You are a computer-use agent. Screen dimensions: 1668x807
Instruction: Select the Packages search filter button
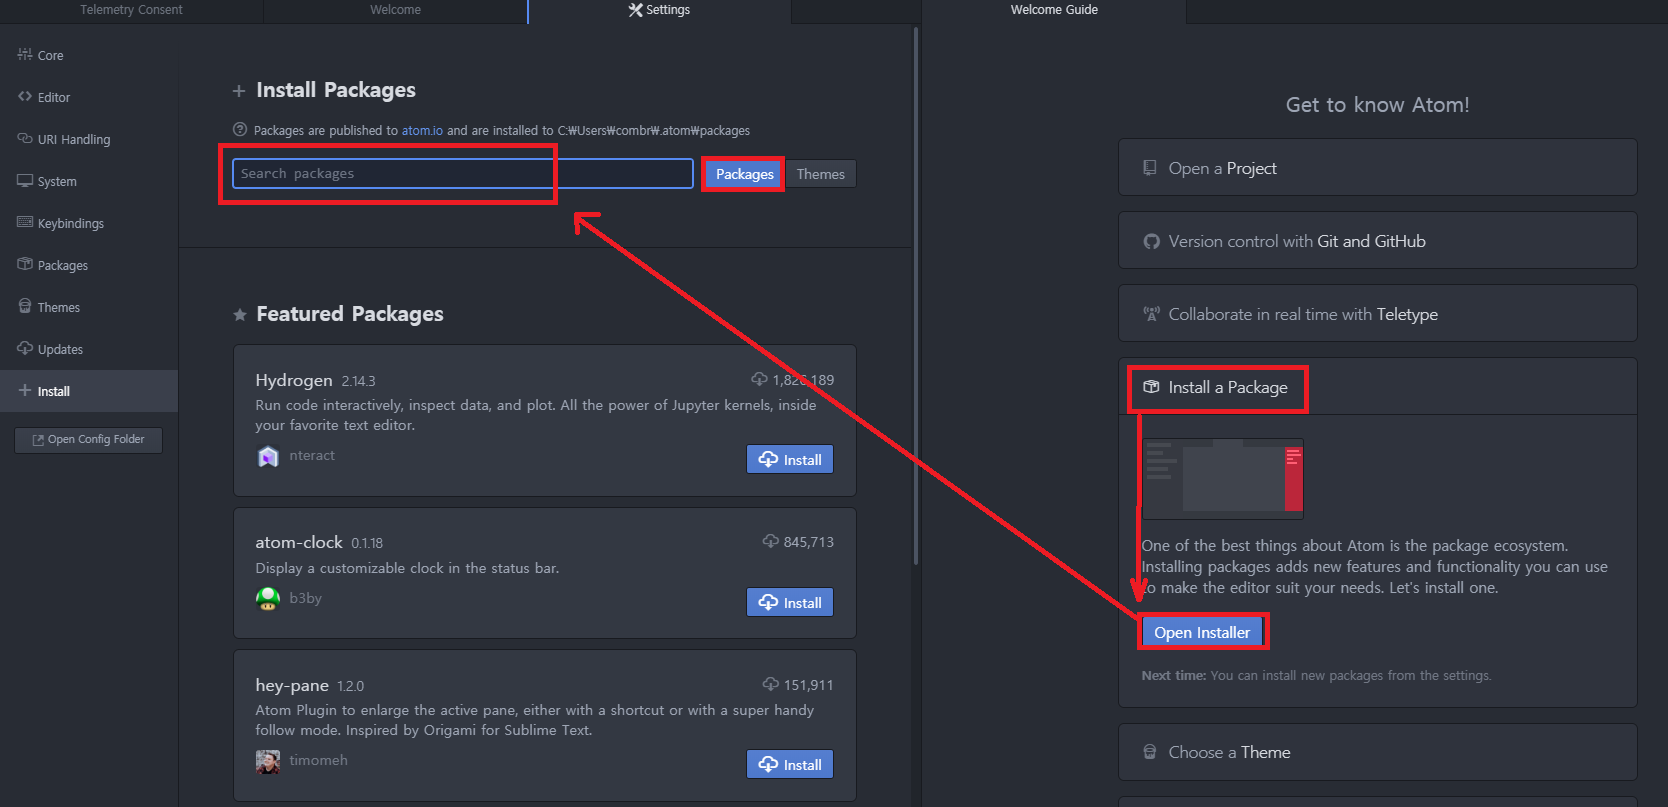click(x=745, y=174)
